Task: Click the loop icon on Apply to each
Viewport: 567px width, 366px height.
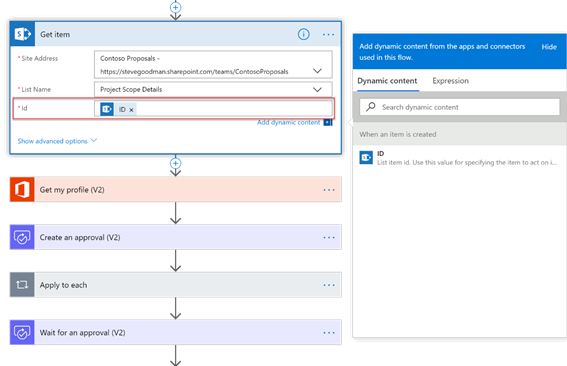Action: click(x=22, y=285)
